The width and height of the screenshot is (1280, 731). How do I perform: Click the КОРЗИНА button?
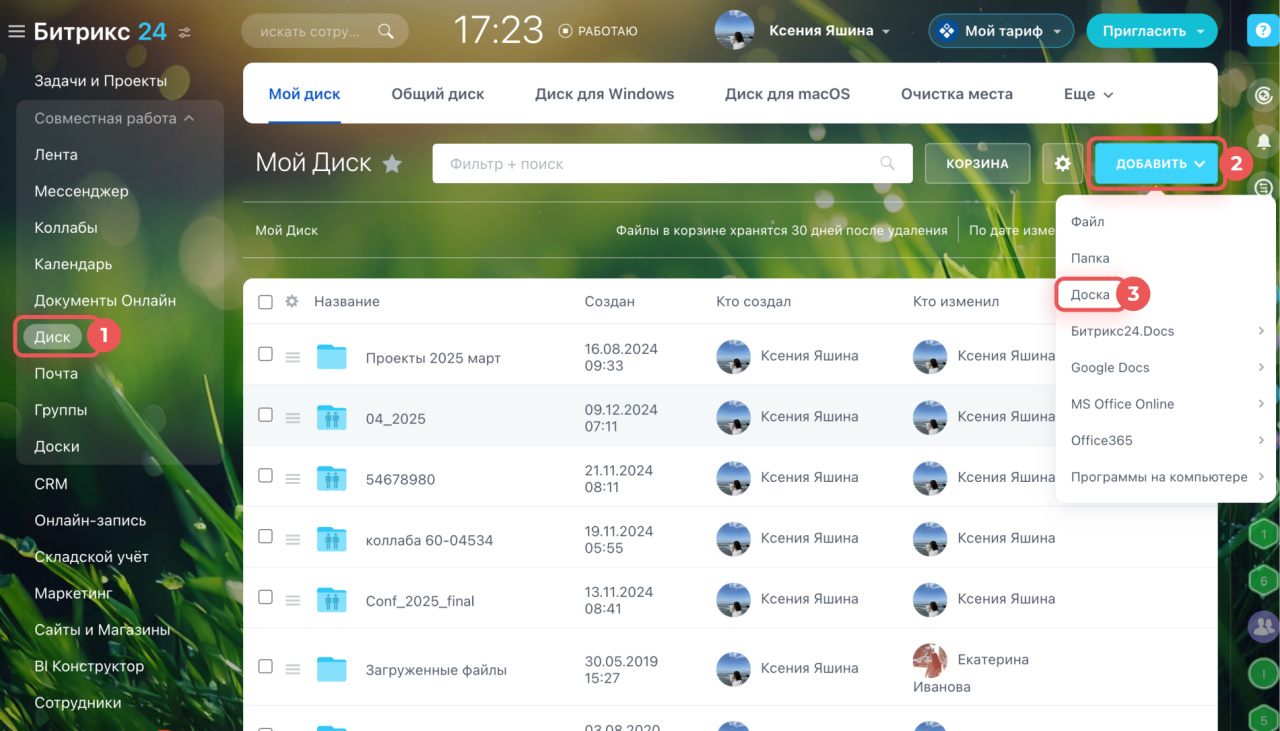[977, 163]
